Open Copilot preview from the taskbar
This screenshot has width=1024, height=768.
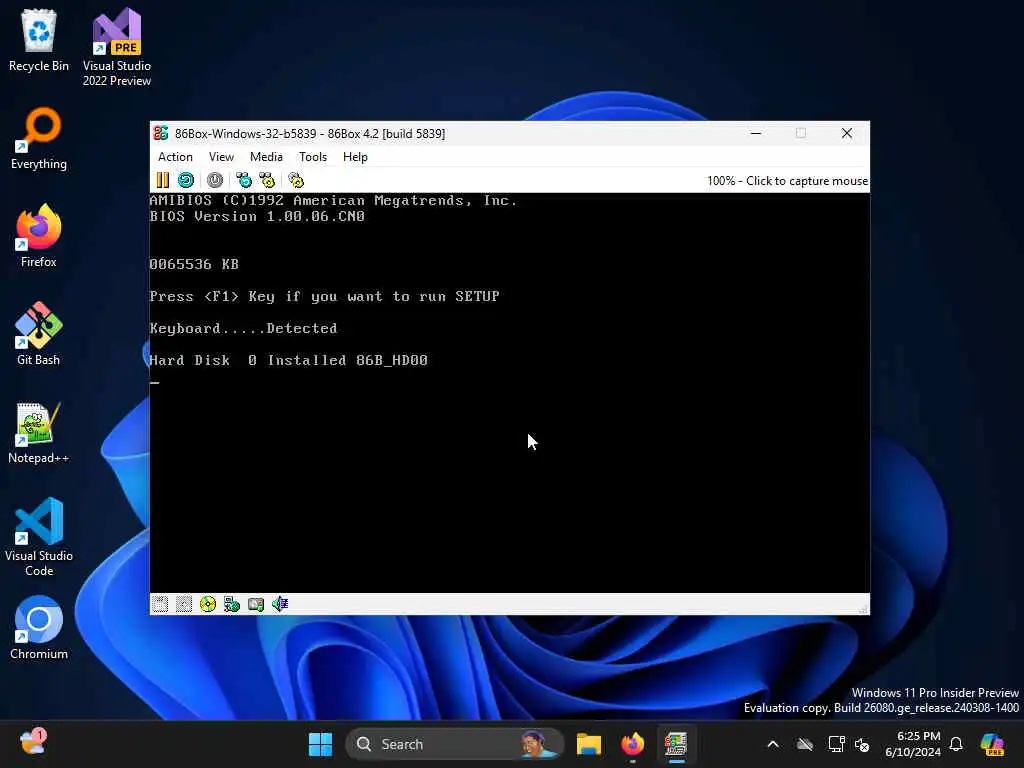coord(992,744)
